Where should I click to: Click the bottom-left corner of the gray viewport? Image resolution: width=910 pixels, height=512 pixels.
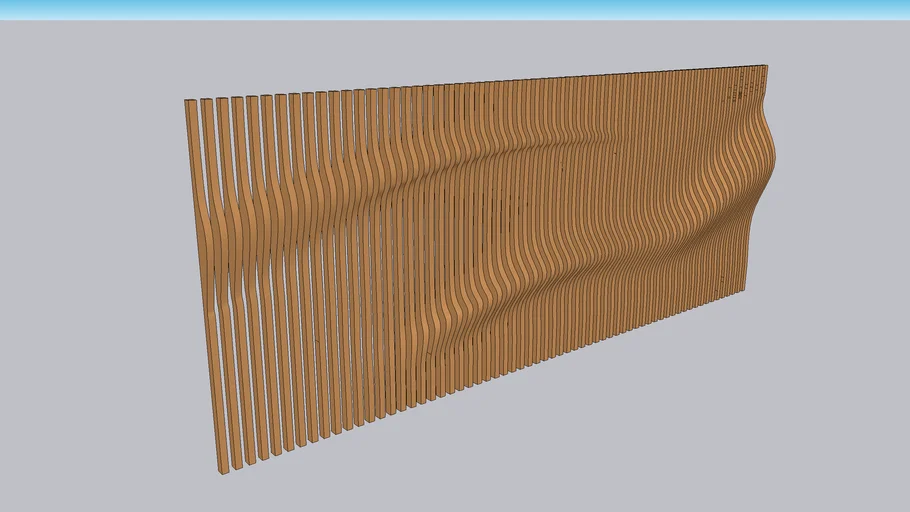pos(5,506)
